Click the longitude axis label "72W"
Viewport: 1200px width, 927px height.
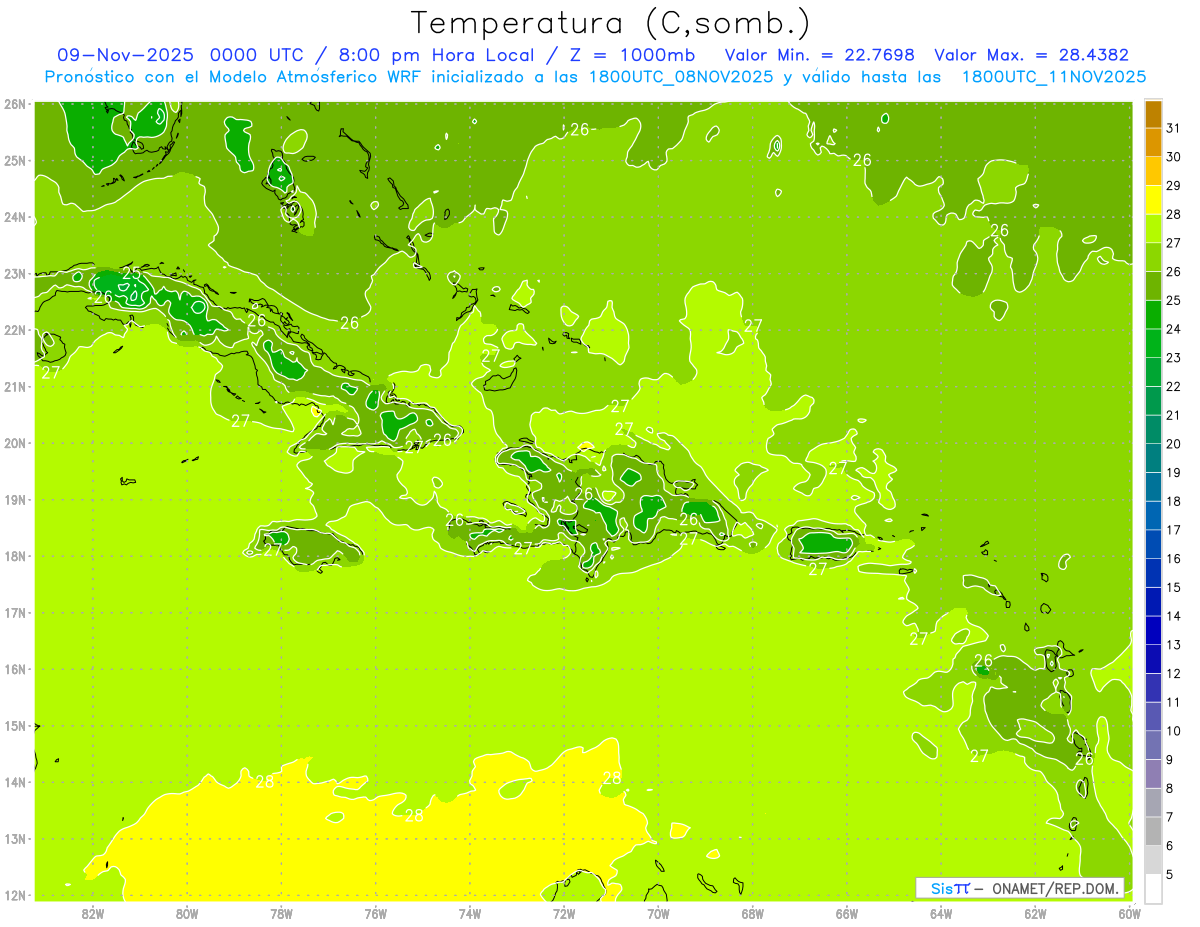coord(564,913)
